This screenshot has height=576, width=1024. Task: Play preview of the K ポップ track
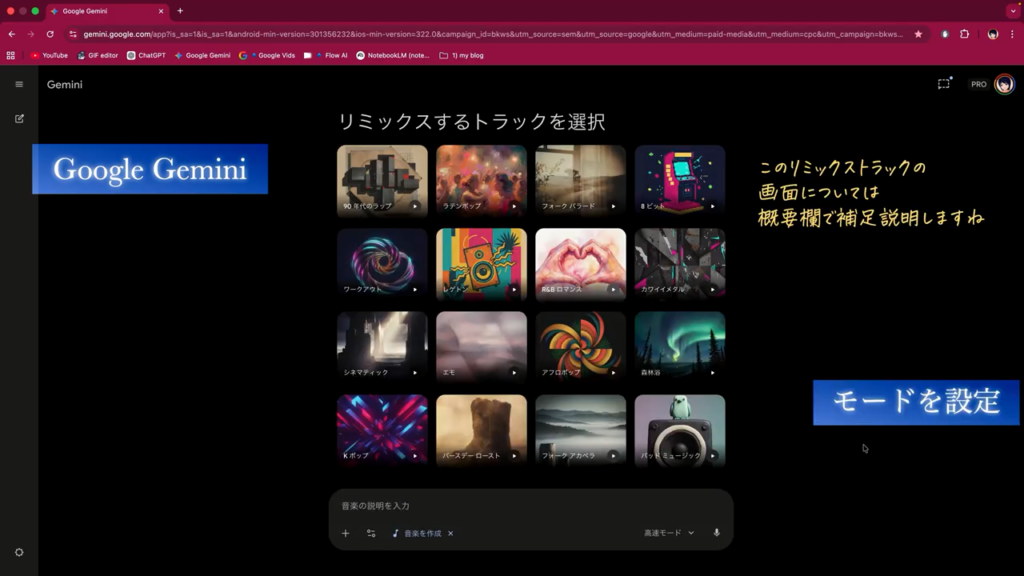pyautogui.click(x=415, y=455)
